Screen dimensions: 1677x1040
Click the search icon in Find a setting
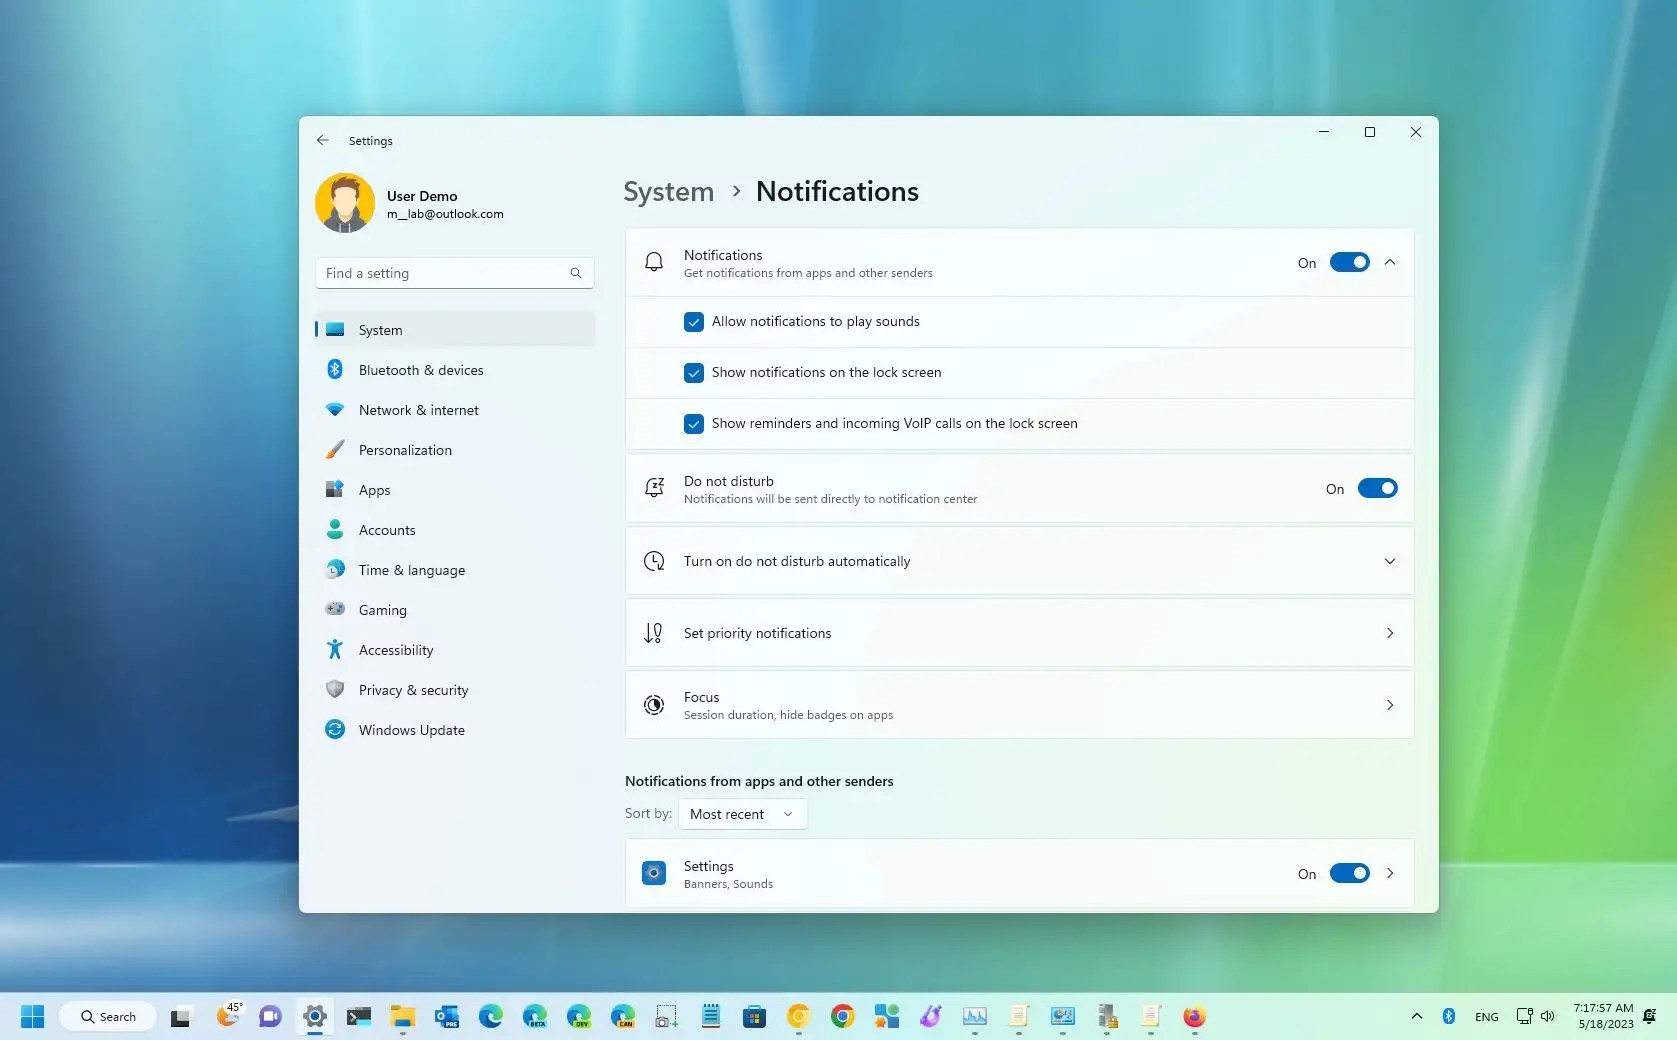pyautogui.click(x=575, y=272)
